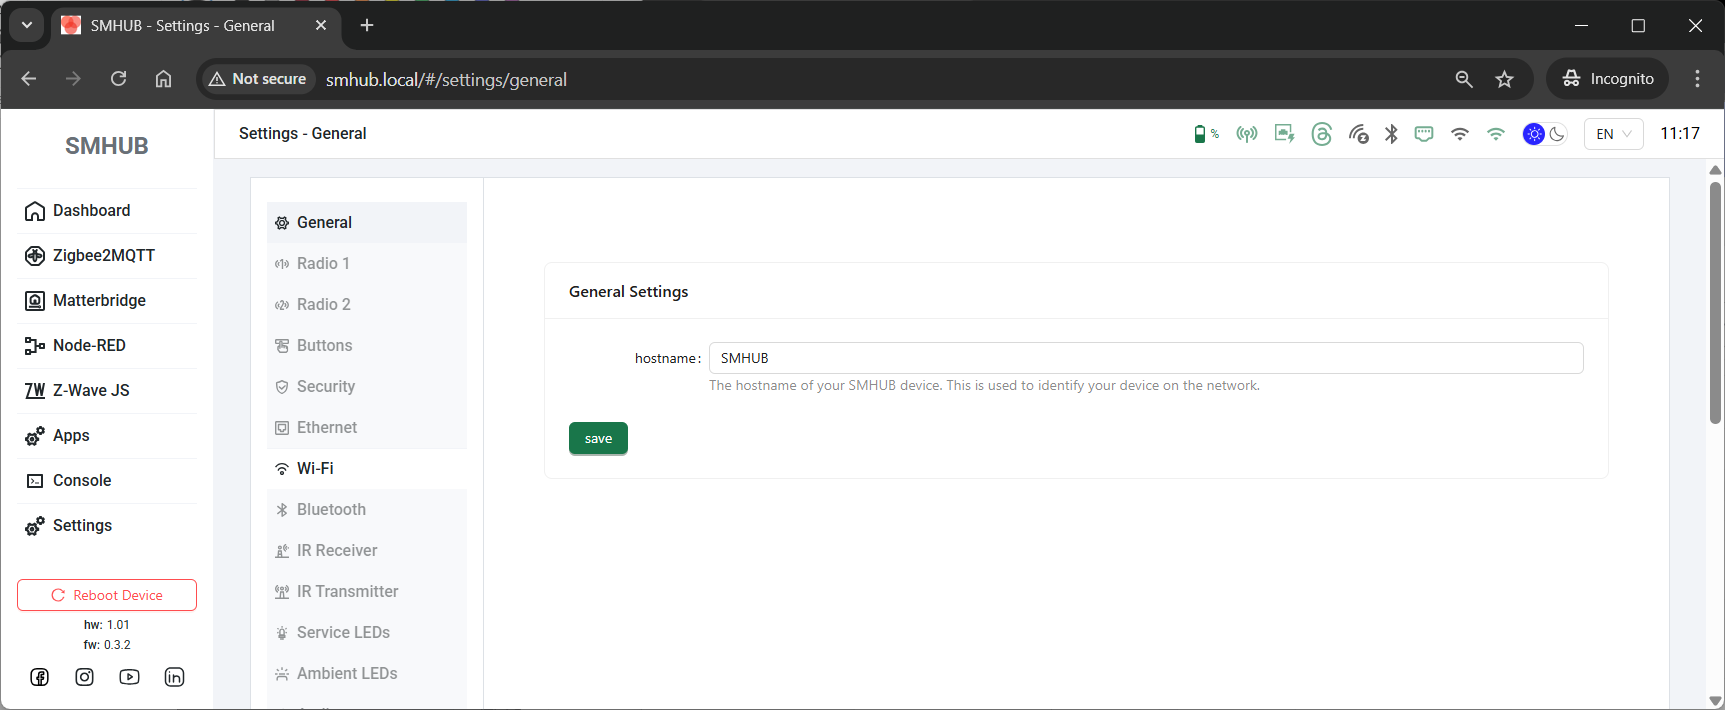Click the hostname input field
This screenshot has width=1725, height=710.
(1145, 358)
